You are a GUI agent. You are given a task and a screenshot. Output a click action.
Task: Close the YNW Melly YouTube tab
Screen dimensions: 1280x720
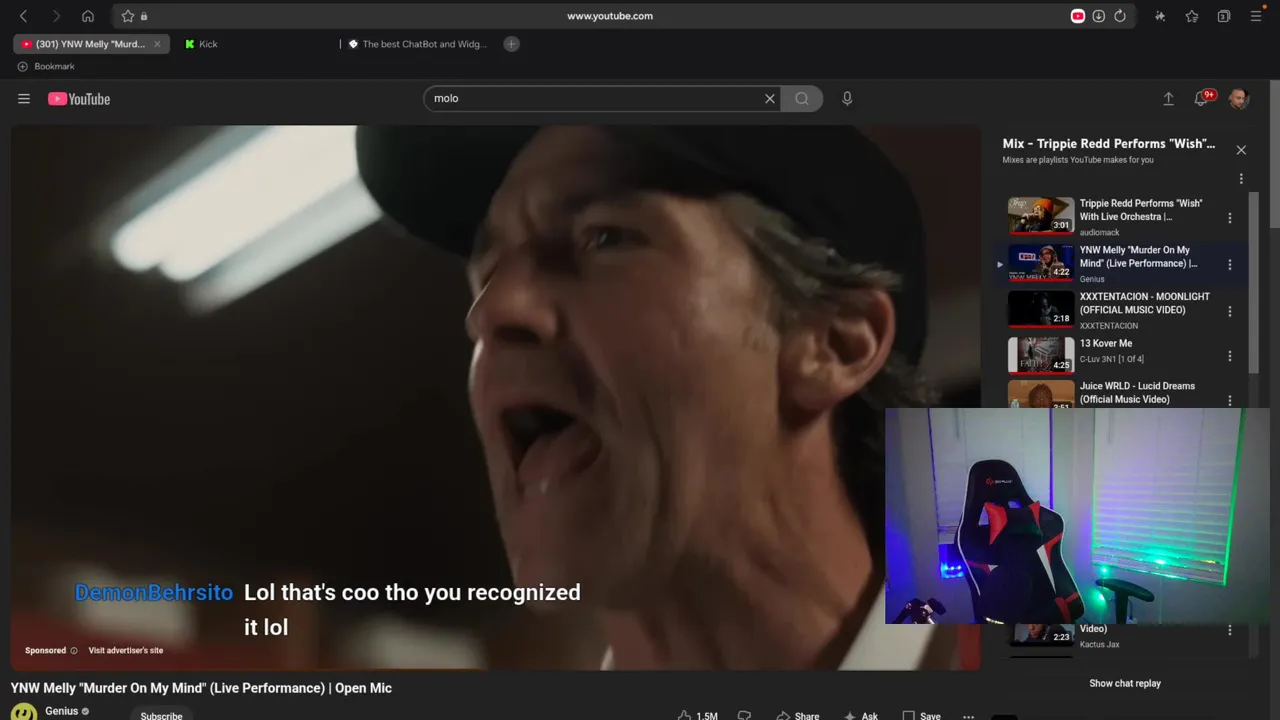[x=157, y=44]
